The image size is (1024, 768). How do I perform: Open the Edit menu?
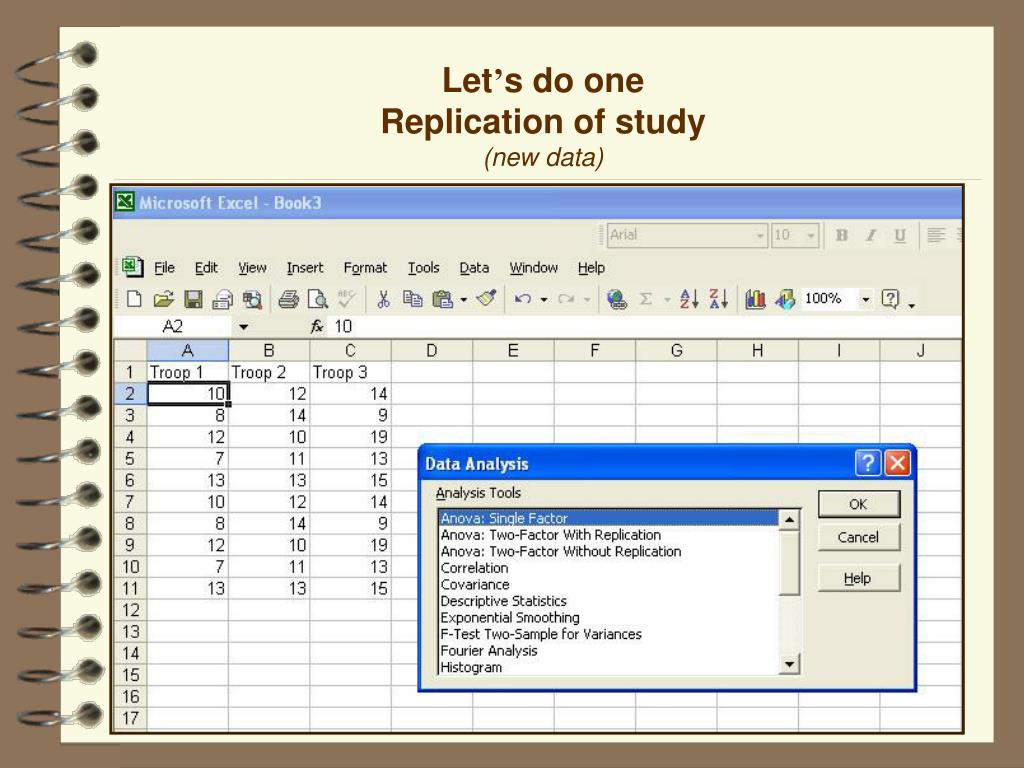206,268
